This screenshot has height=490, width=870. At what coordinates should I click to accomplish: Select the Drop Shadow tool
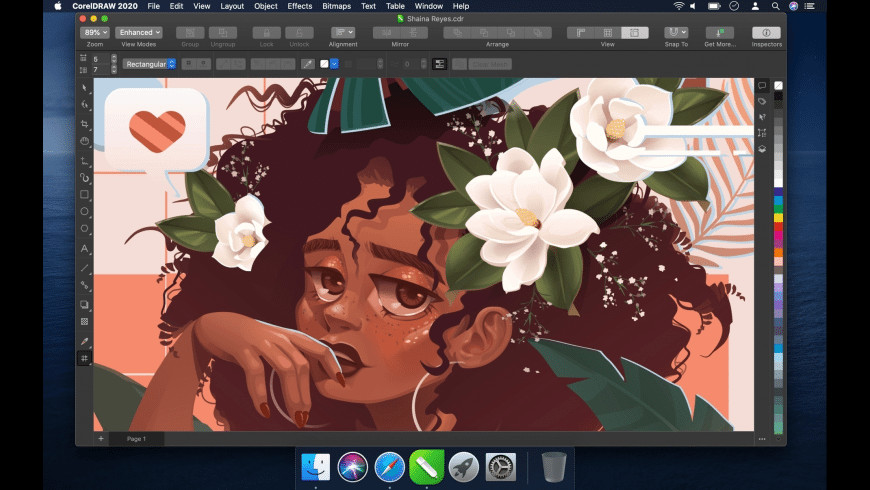tap(84, 305)
